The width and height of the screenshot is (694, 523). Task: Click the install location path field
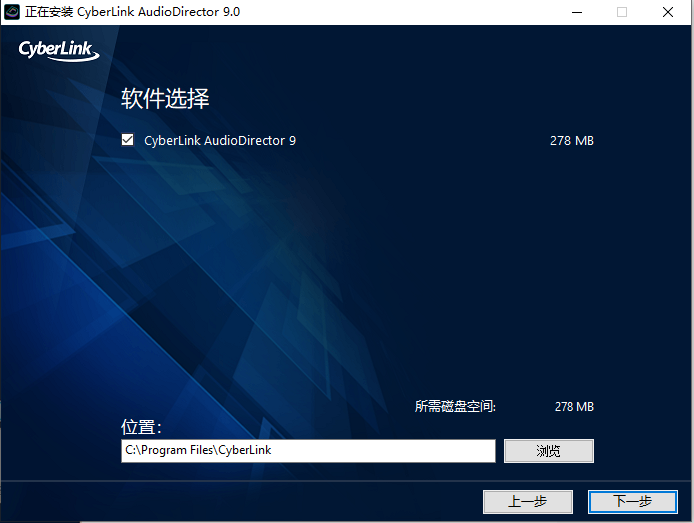pos(308,451)
